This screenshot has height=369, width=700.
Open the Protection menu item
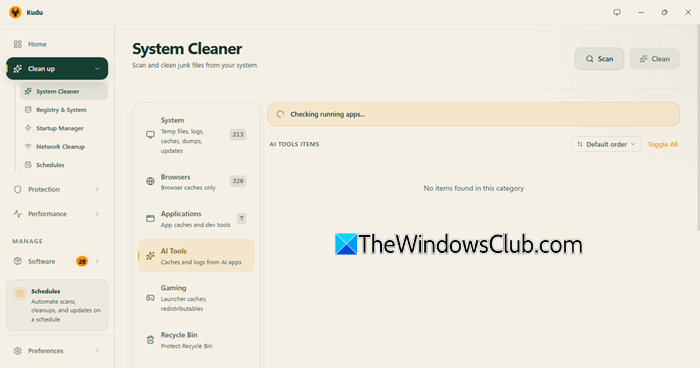(x=57, y=189)
